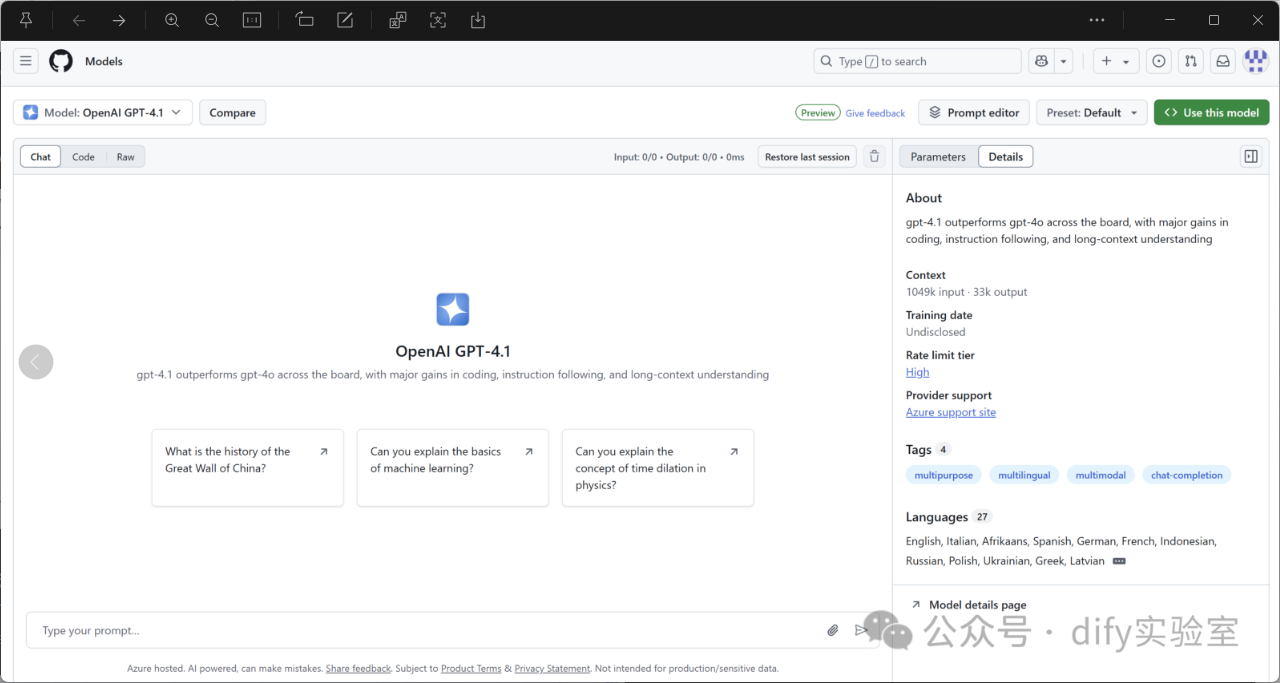Screen dimensions: 1280x683
Task: Go to previous image with back arrow
Action: 78,20
